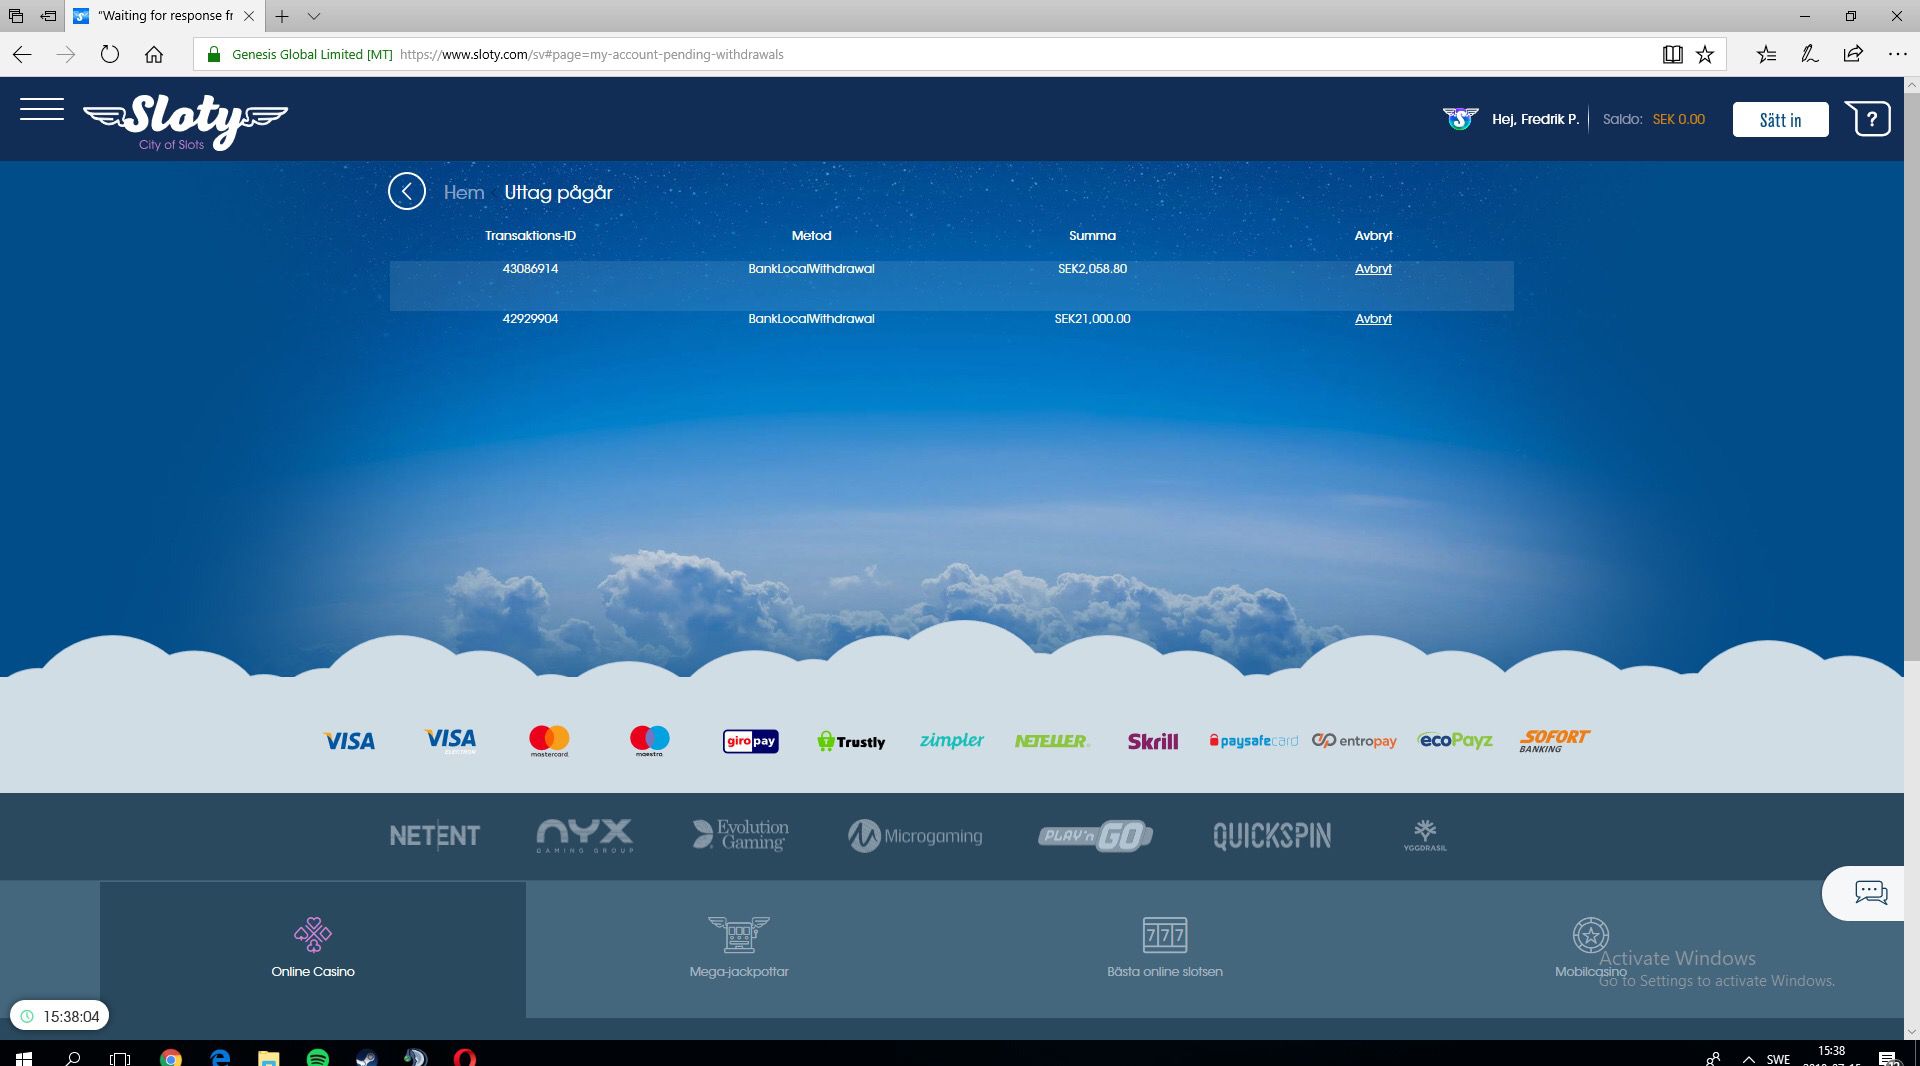Click the NYX Gaming Group logo
The image size is (1920, 1066).
click(x=585, y=835)
